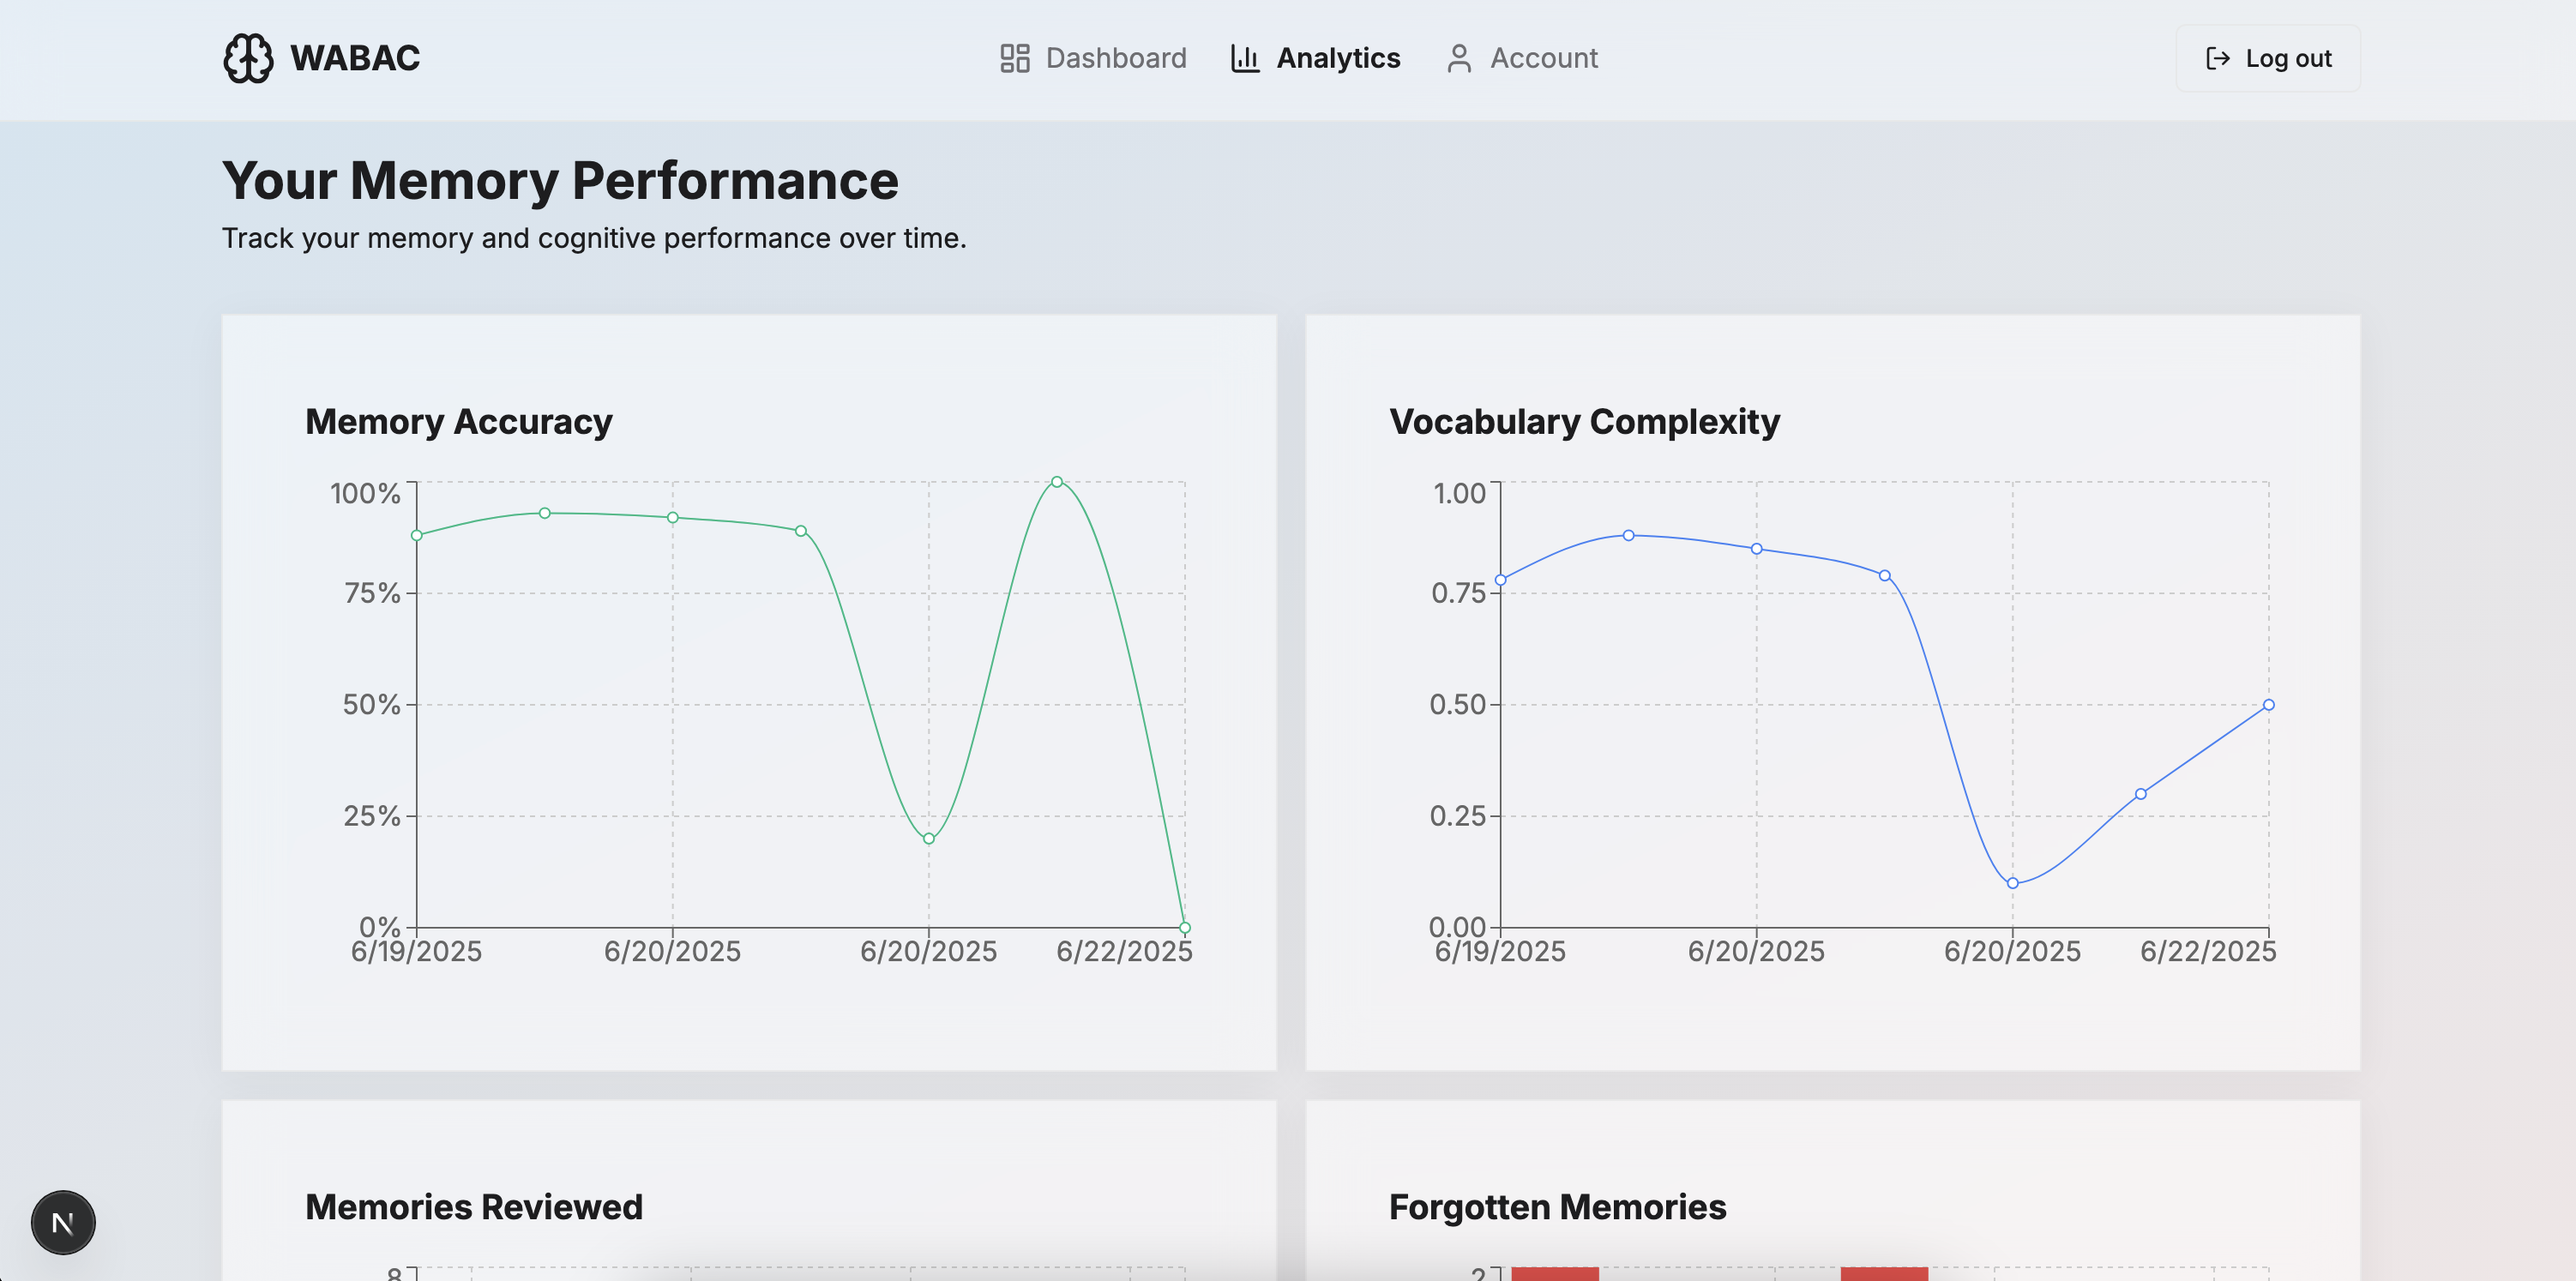This screenshot has width=2576, height=1281.
Task: Go to the Account page
Action: pos(1543,58)
